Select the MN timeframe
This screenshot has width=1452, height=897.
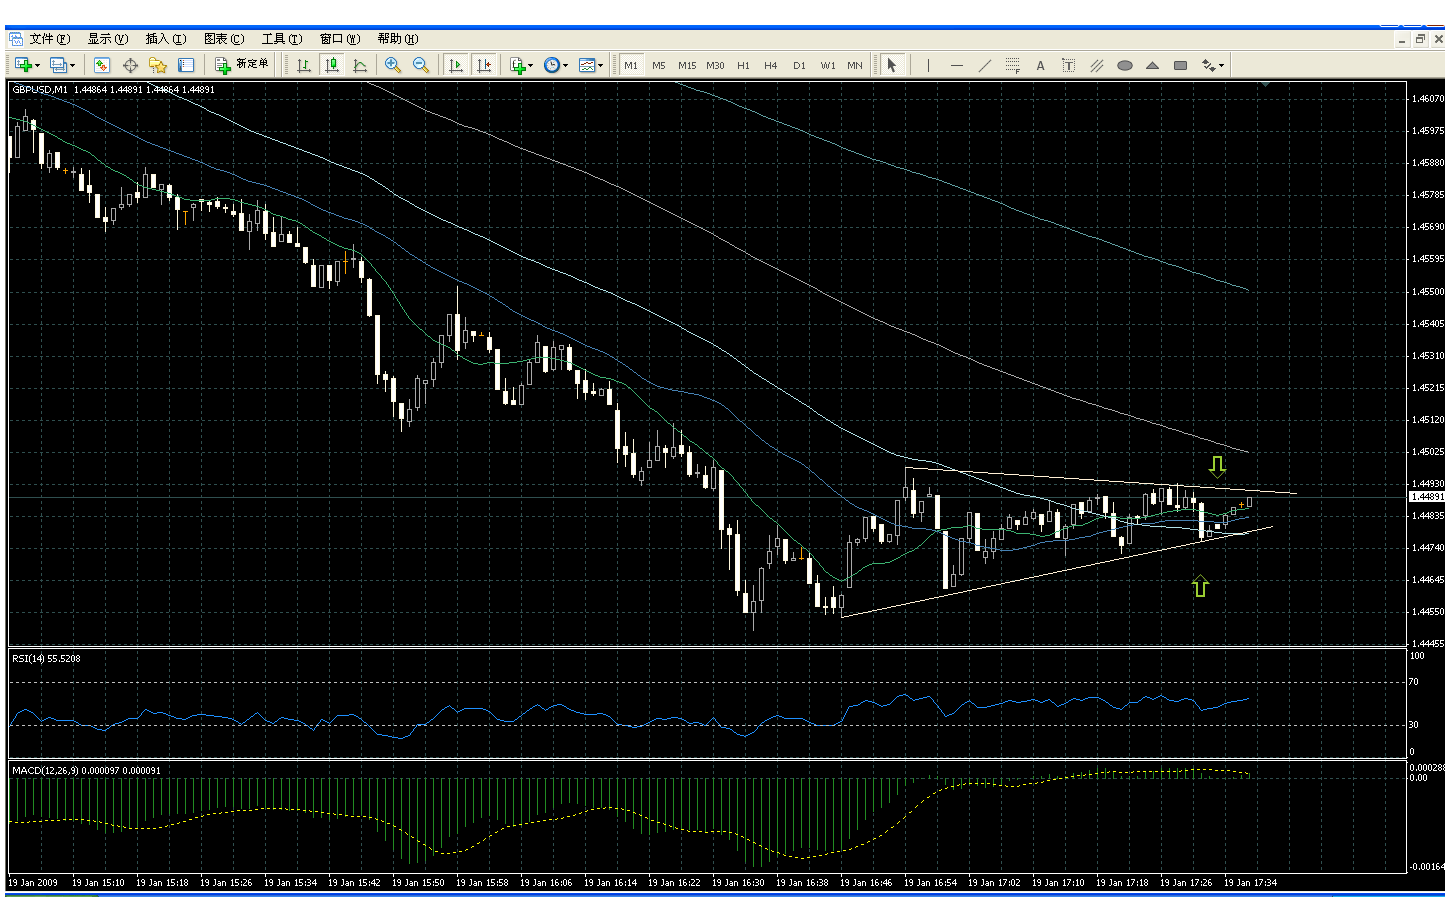(x=855, y=65)
